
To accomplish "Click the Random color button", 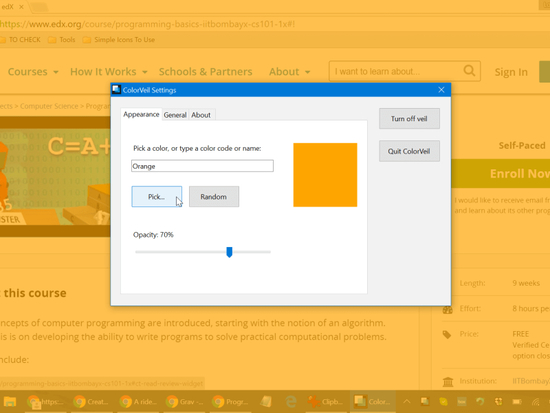I will [214, 196].
